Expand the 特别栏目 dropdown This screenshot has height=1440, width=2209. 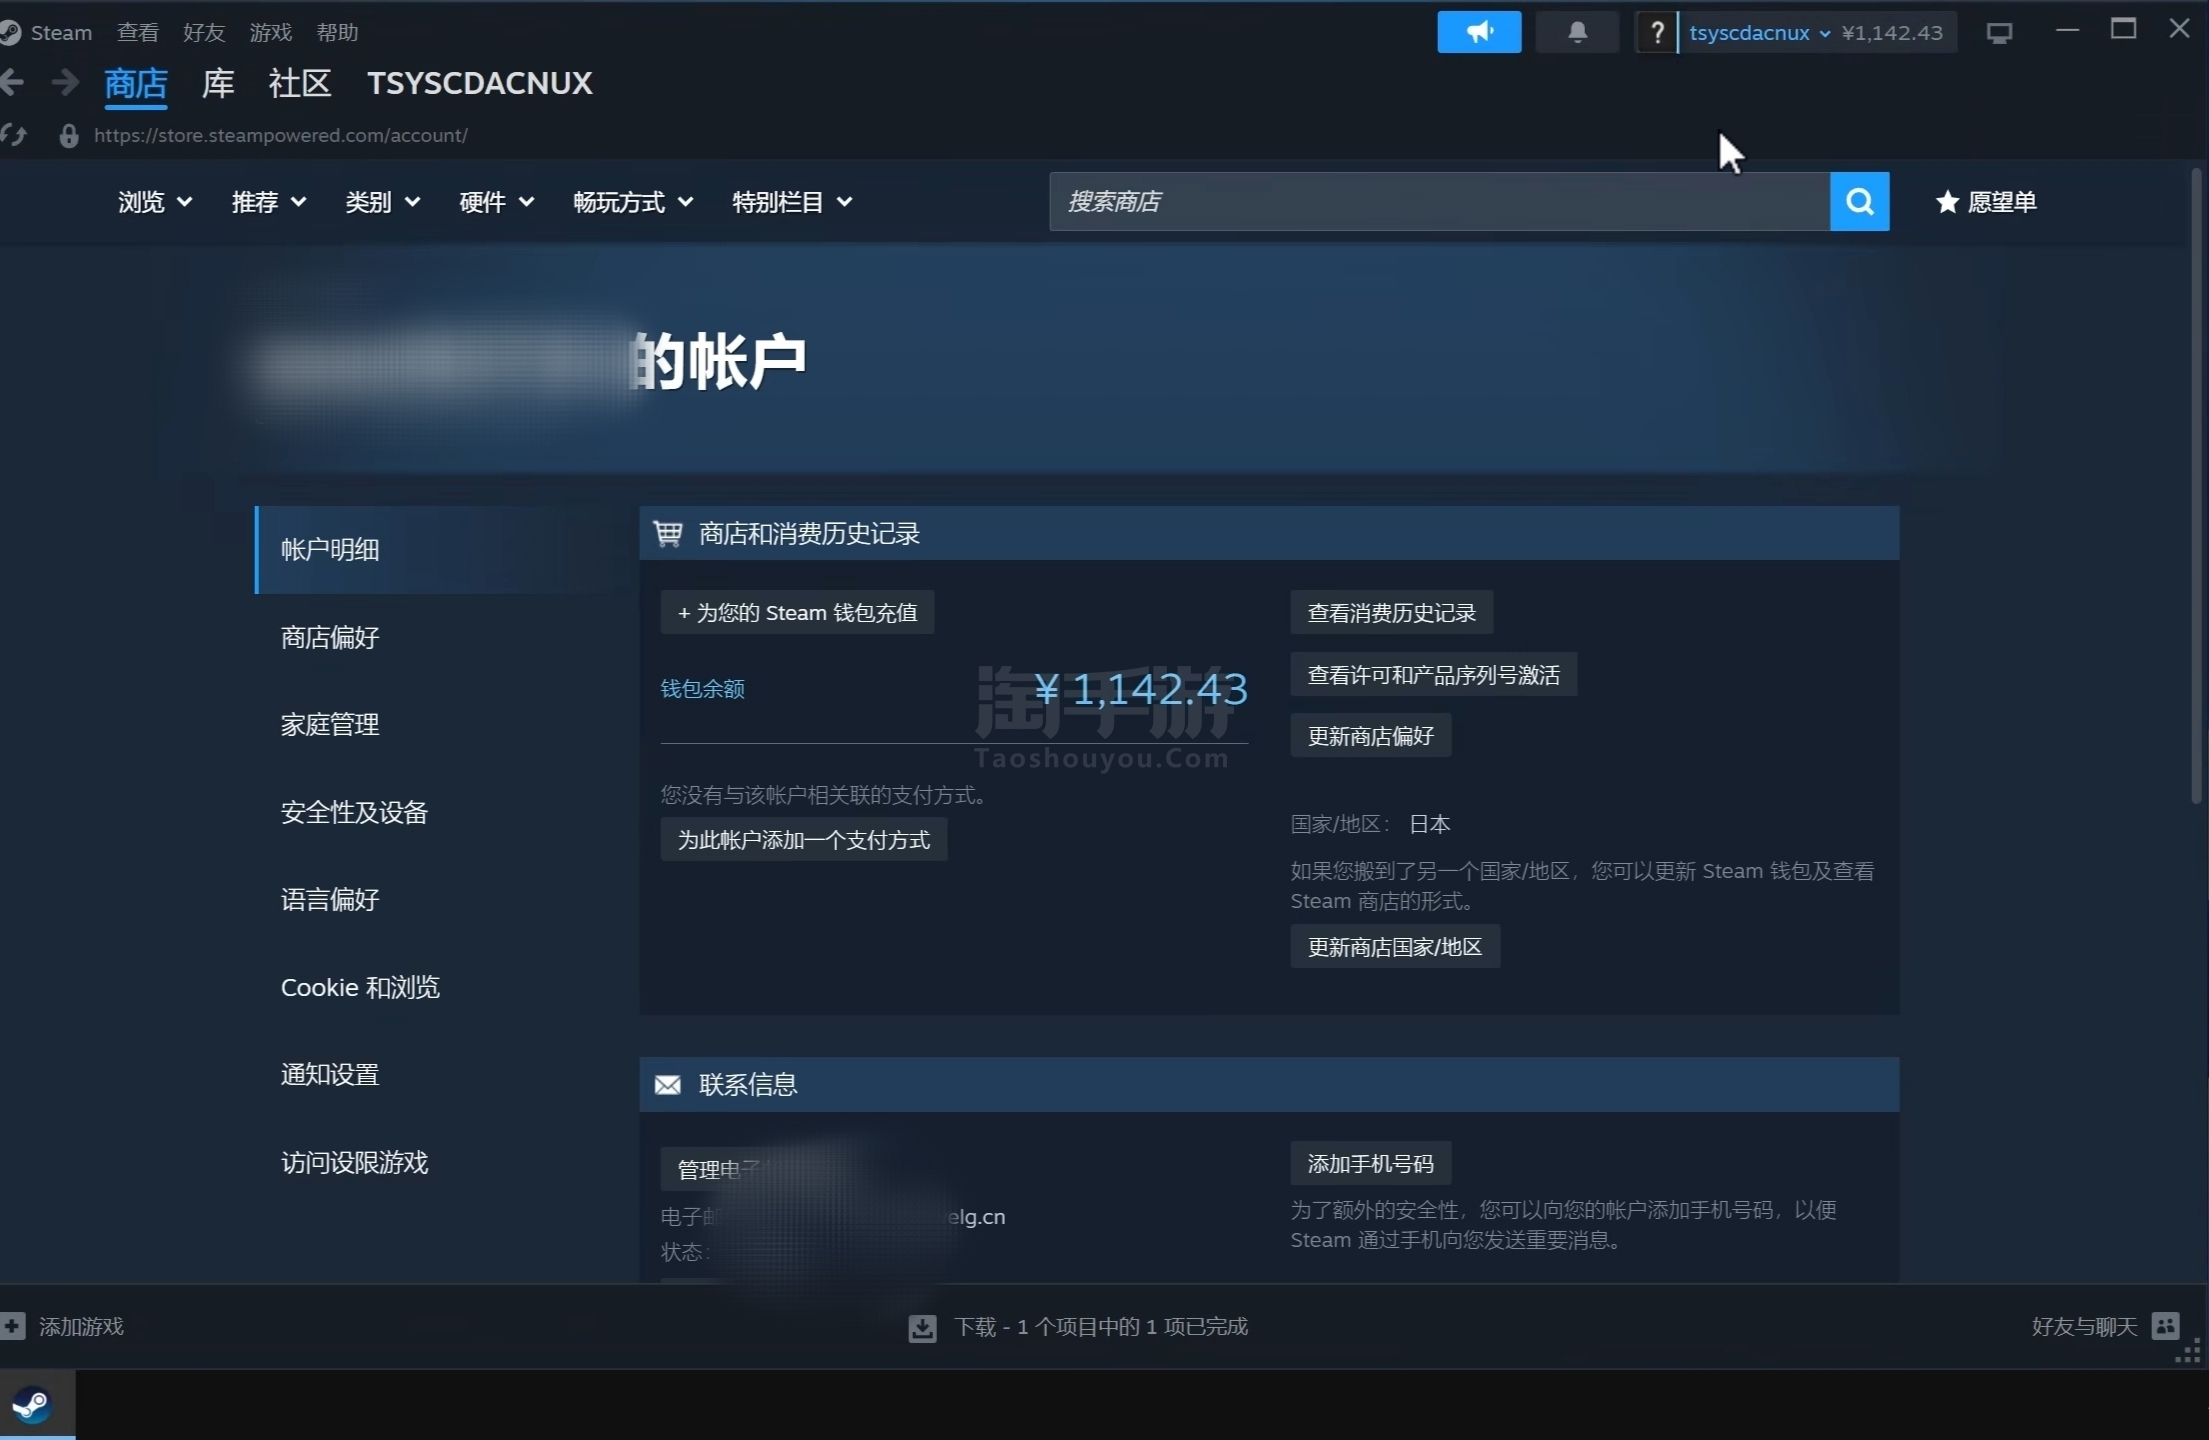tap(791, 202)
